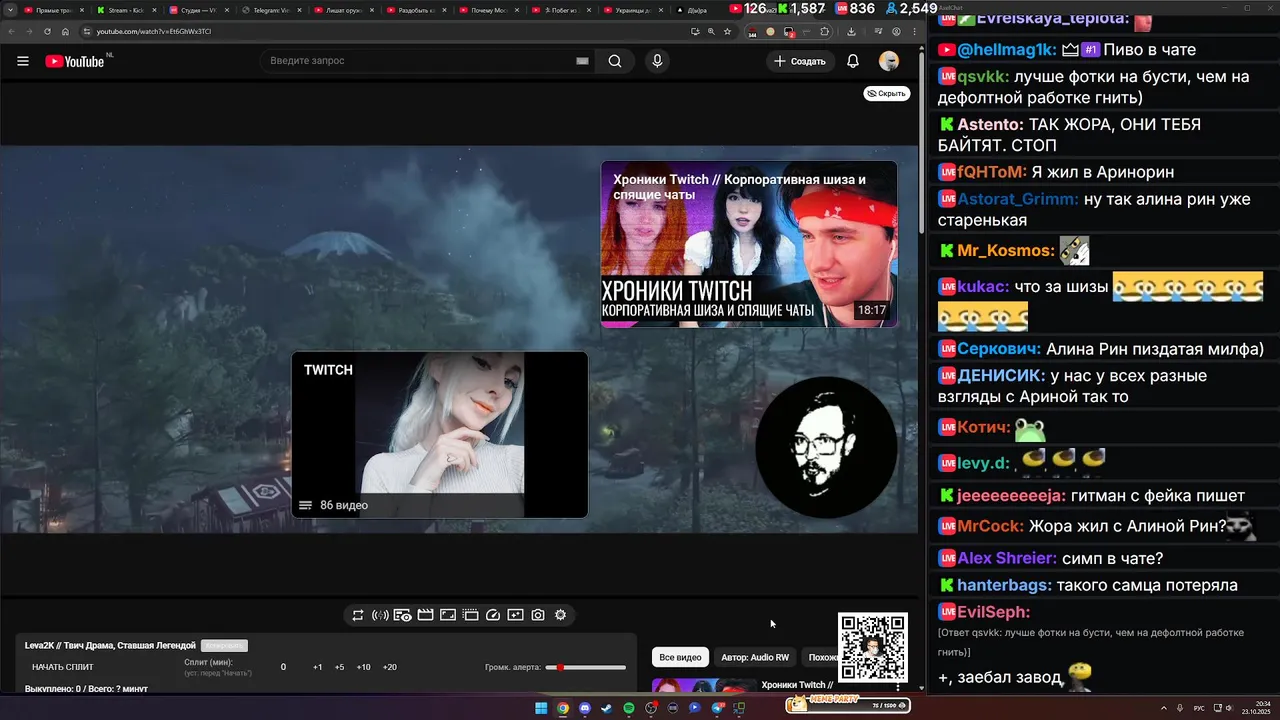The image size is (1280, 720).
Task: Click the clapperboard cinema mode icon
Action: 425,615
